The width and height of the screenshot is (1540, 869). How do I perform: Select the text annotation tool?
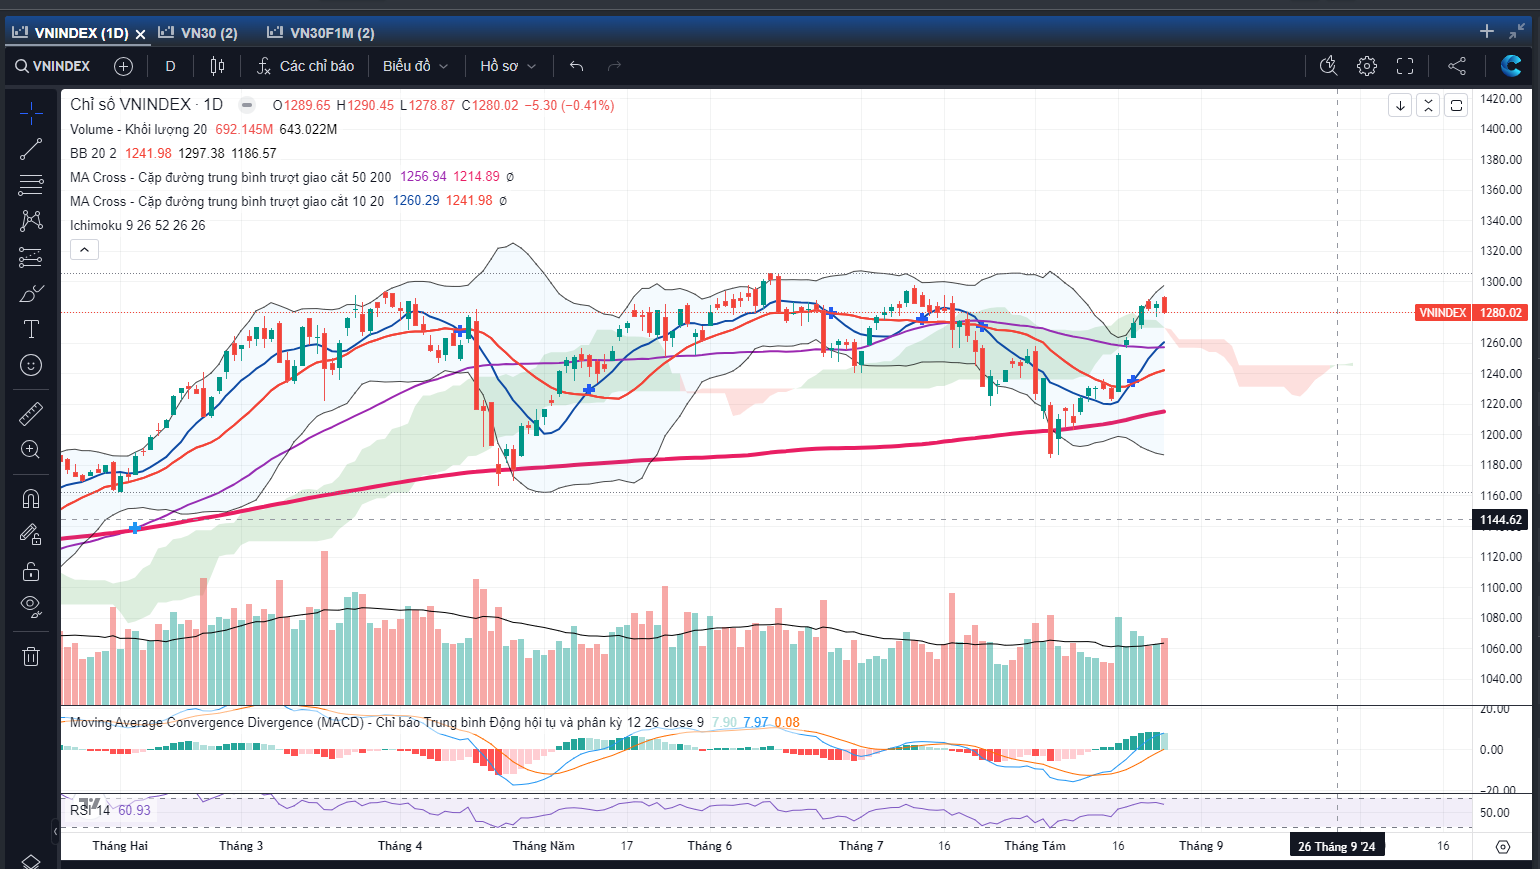(x=31, y=329)
